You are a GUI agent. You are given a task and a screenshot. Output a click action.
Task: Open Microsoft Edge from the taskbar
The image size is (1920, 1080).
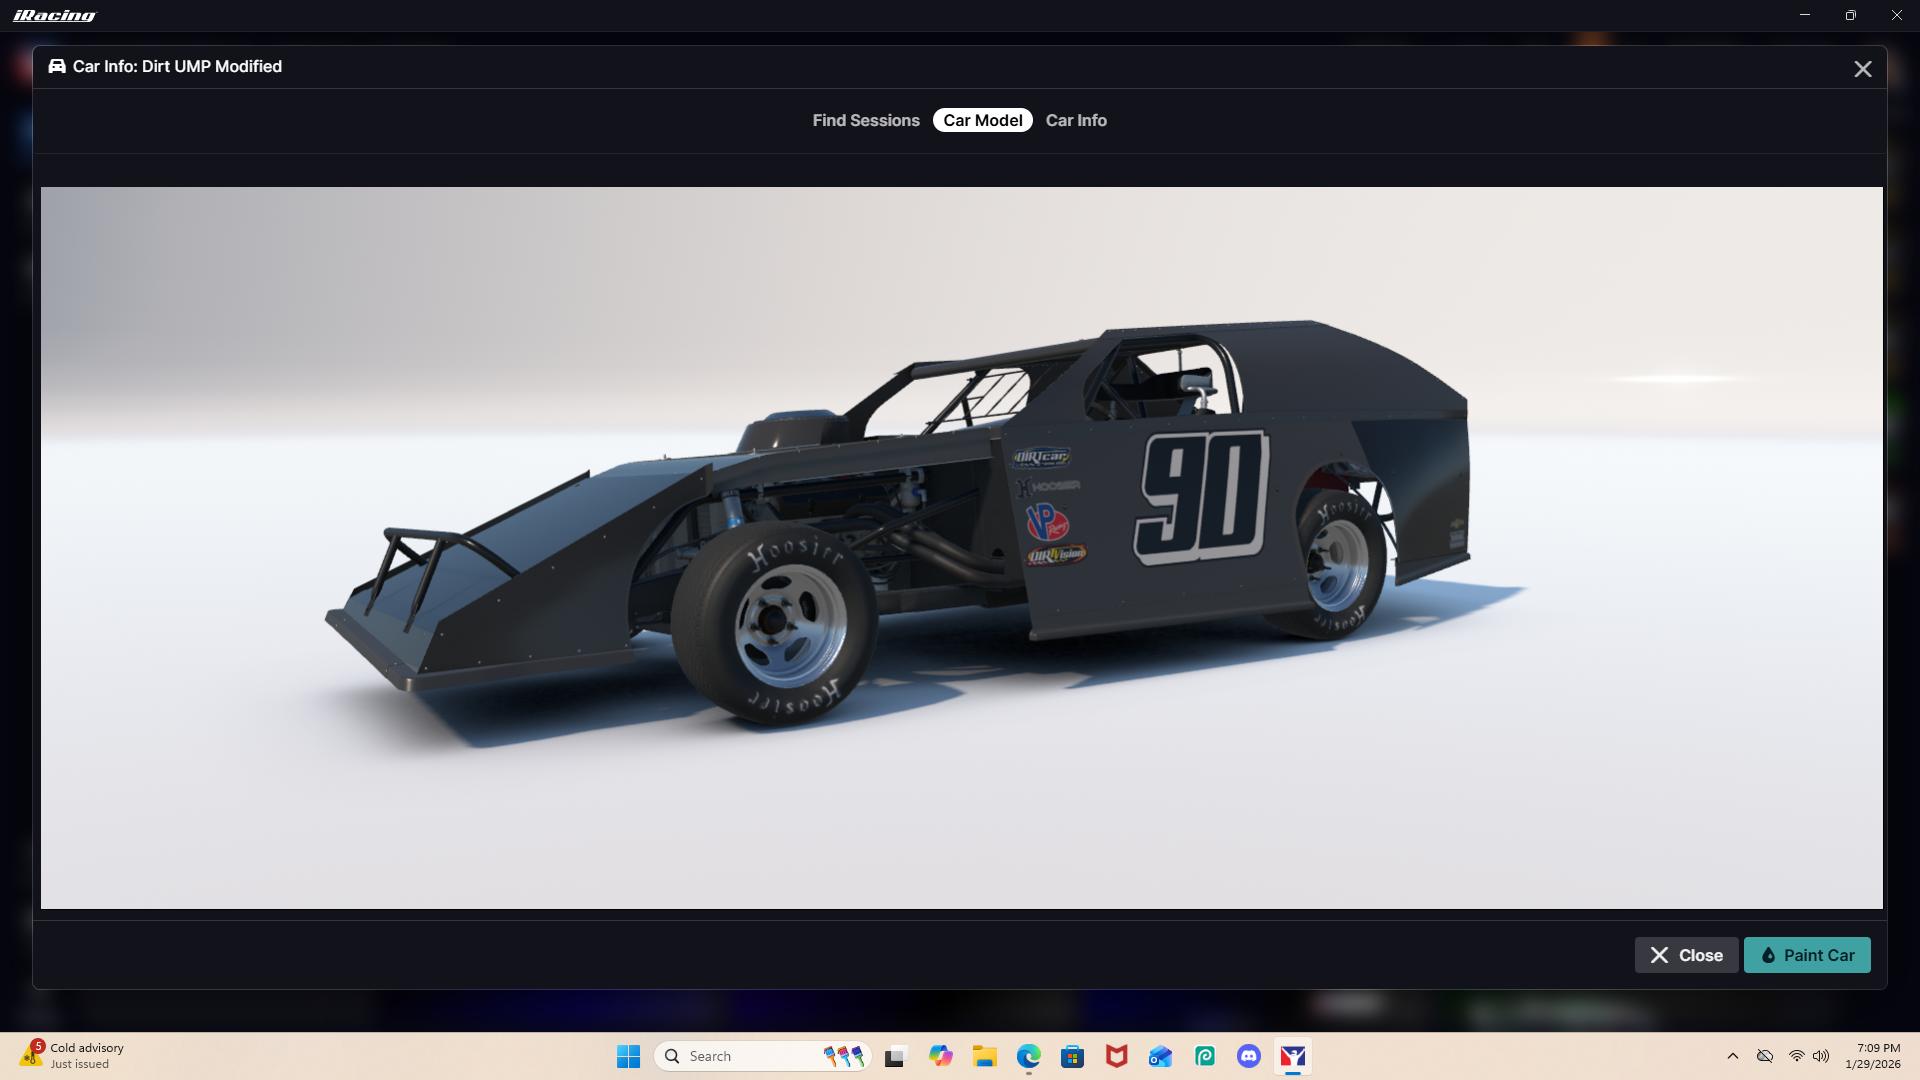(1028, 1056)
